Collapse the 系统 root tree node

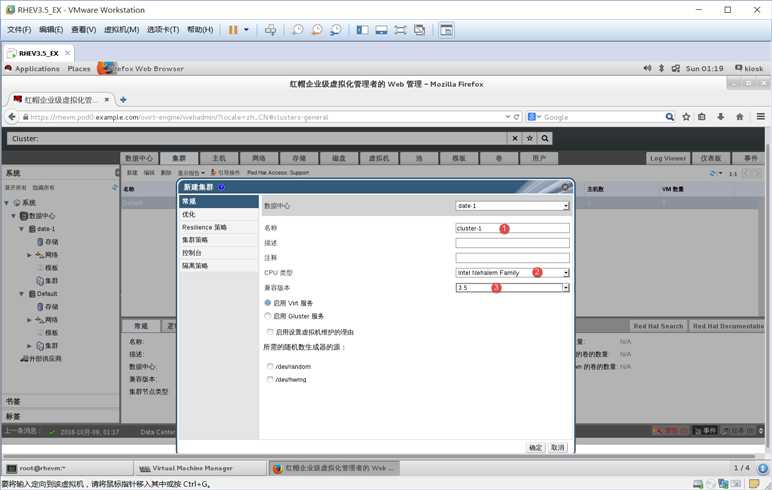pos(7,203)
